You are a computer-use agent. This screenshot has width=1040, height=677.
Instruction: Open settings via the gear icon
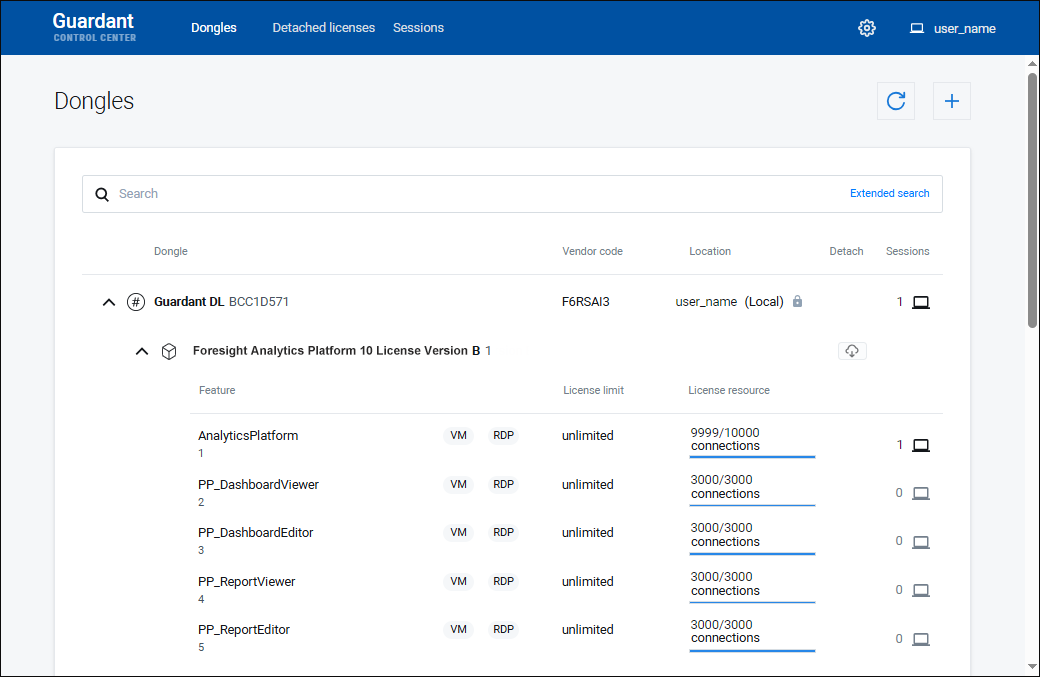[x=867, y=28]
